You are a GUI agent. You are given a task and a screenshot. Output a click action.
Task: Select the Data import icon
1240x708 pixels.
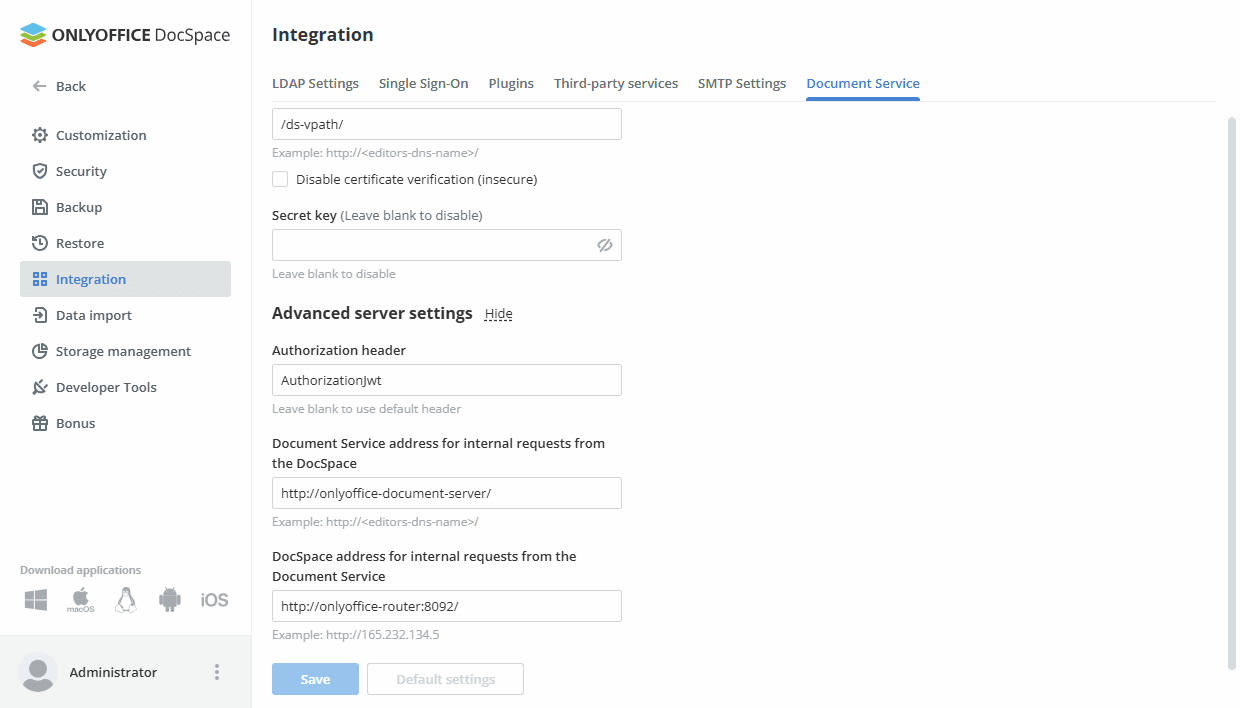[x=38, y=315]
